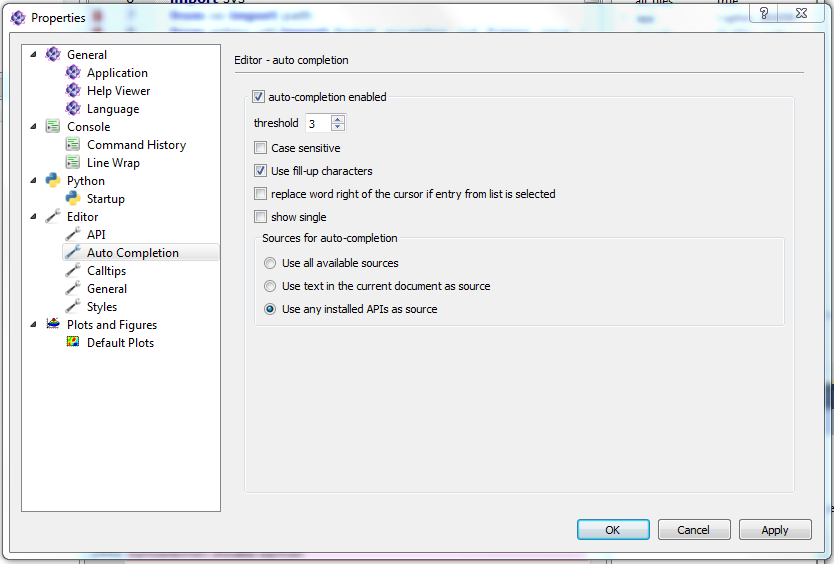Click the Plots and Figures chart icon
This screenshot has width=834, height=564.
(x=53, y=324)
